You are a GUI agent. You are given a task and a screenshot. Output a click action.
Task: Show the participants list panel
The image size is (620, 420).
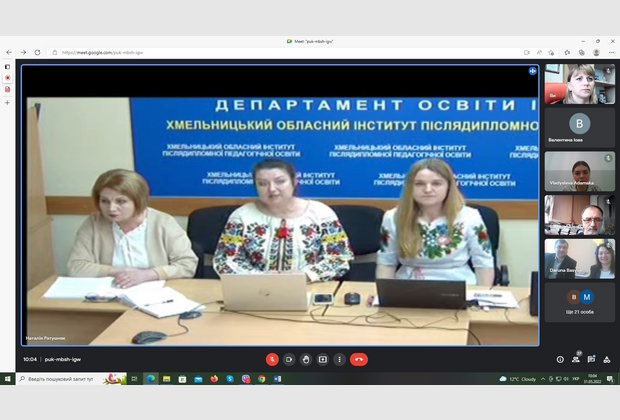pos(576,359)
